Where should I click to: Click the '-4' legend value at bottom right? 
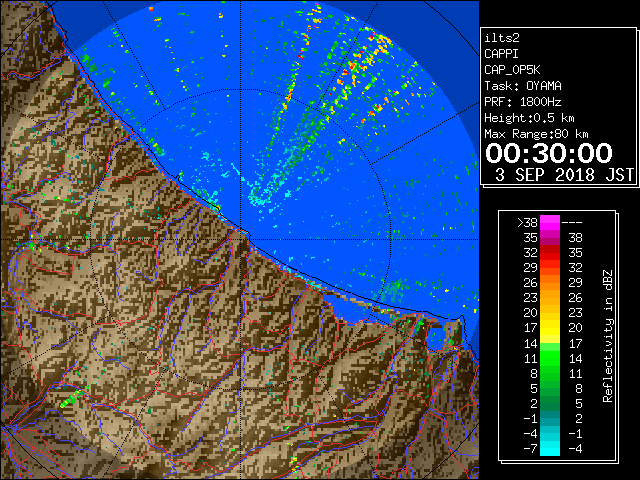tap(575, 449)
